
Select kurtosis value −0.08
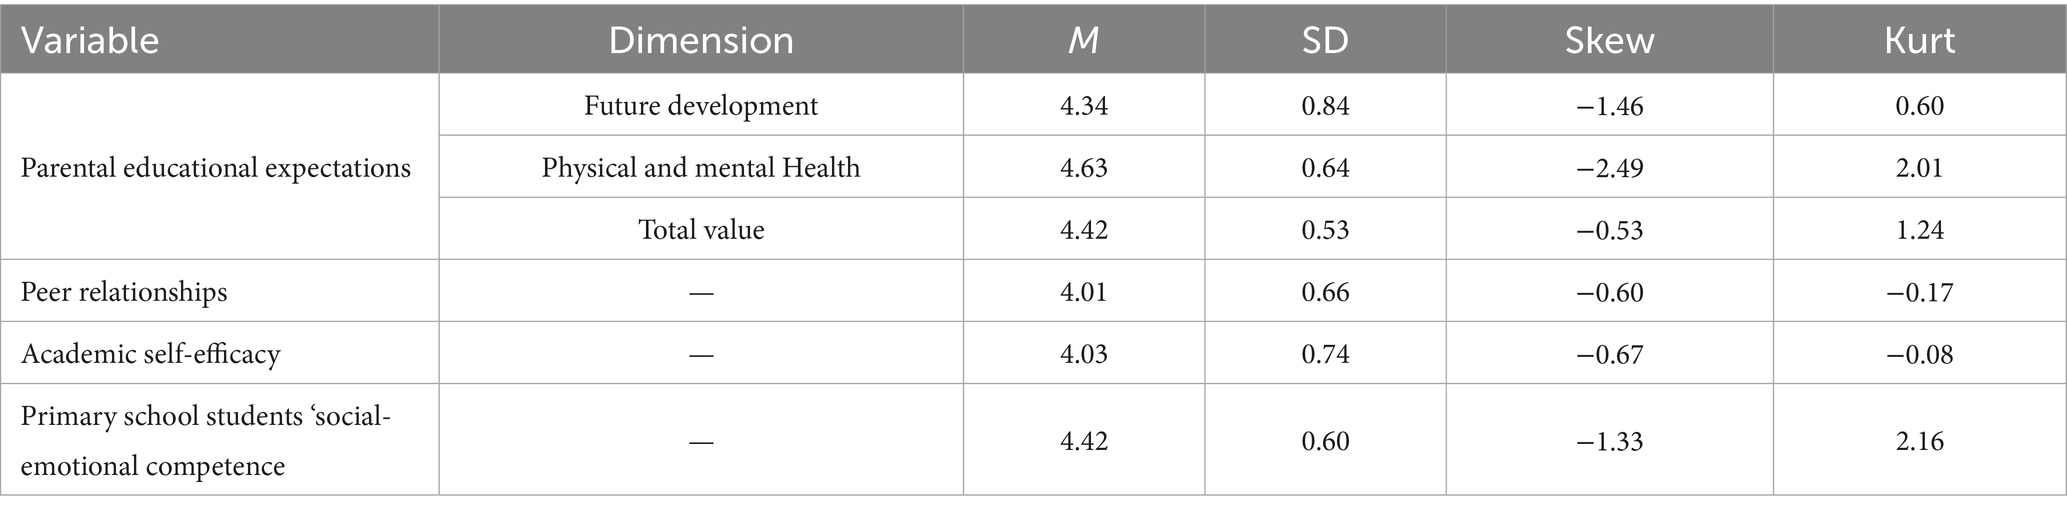[x=1919, y=353]
